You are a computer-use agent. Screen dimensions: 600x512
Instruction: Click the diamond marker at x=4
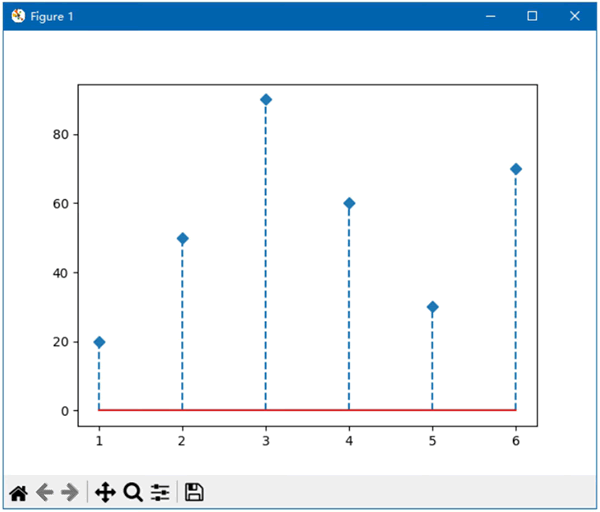[x=349, y=203]
